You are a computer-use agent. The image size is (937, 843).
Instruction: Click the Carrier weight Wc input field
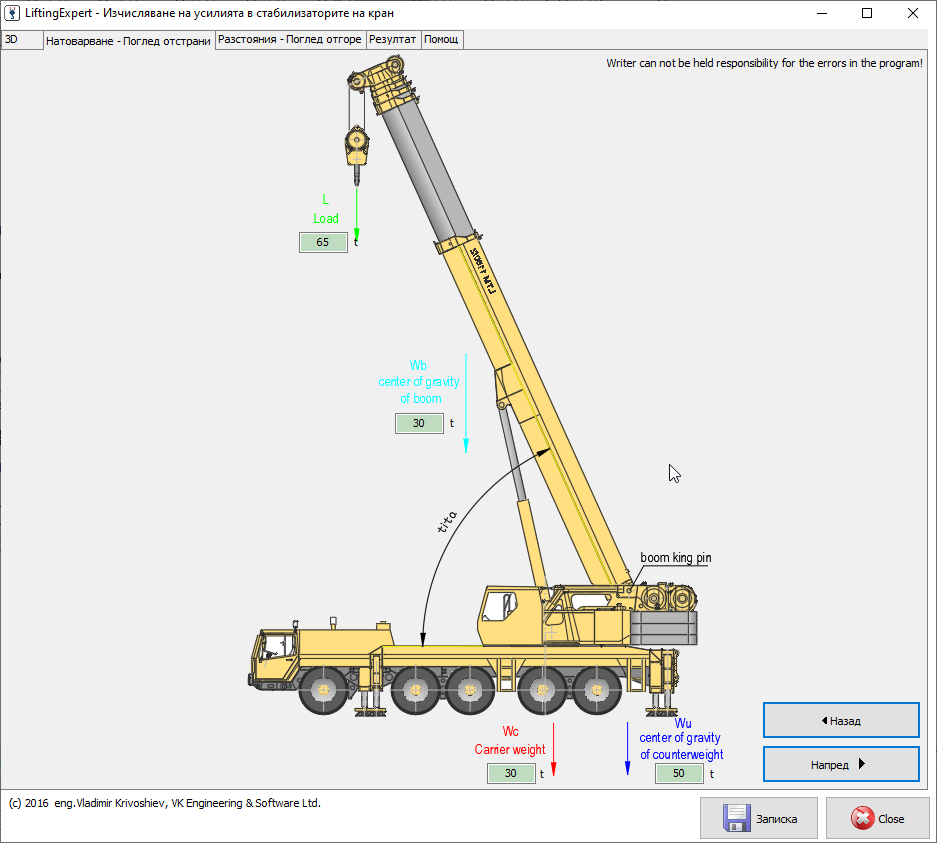511,773
